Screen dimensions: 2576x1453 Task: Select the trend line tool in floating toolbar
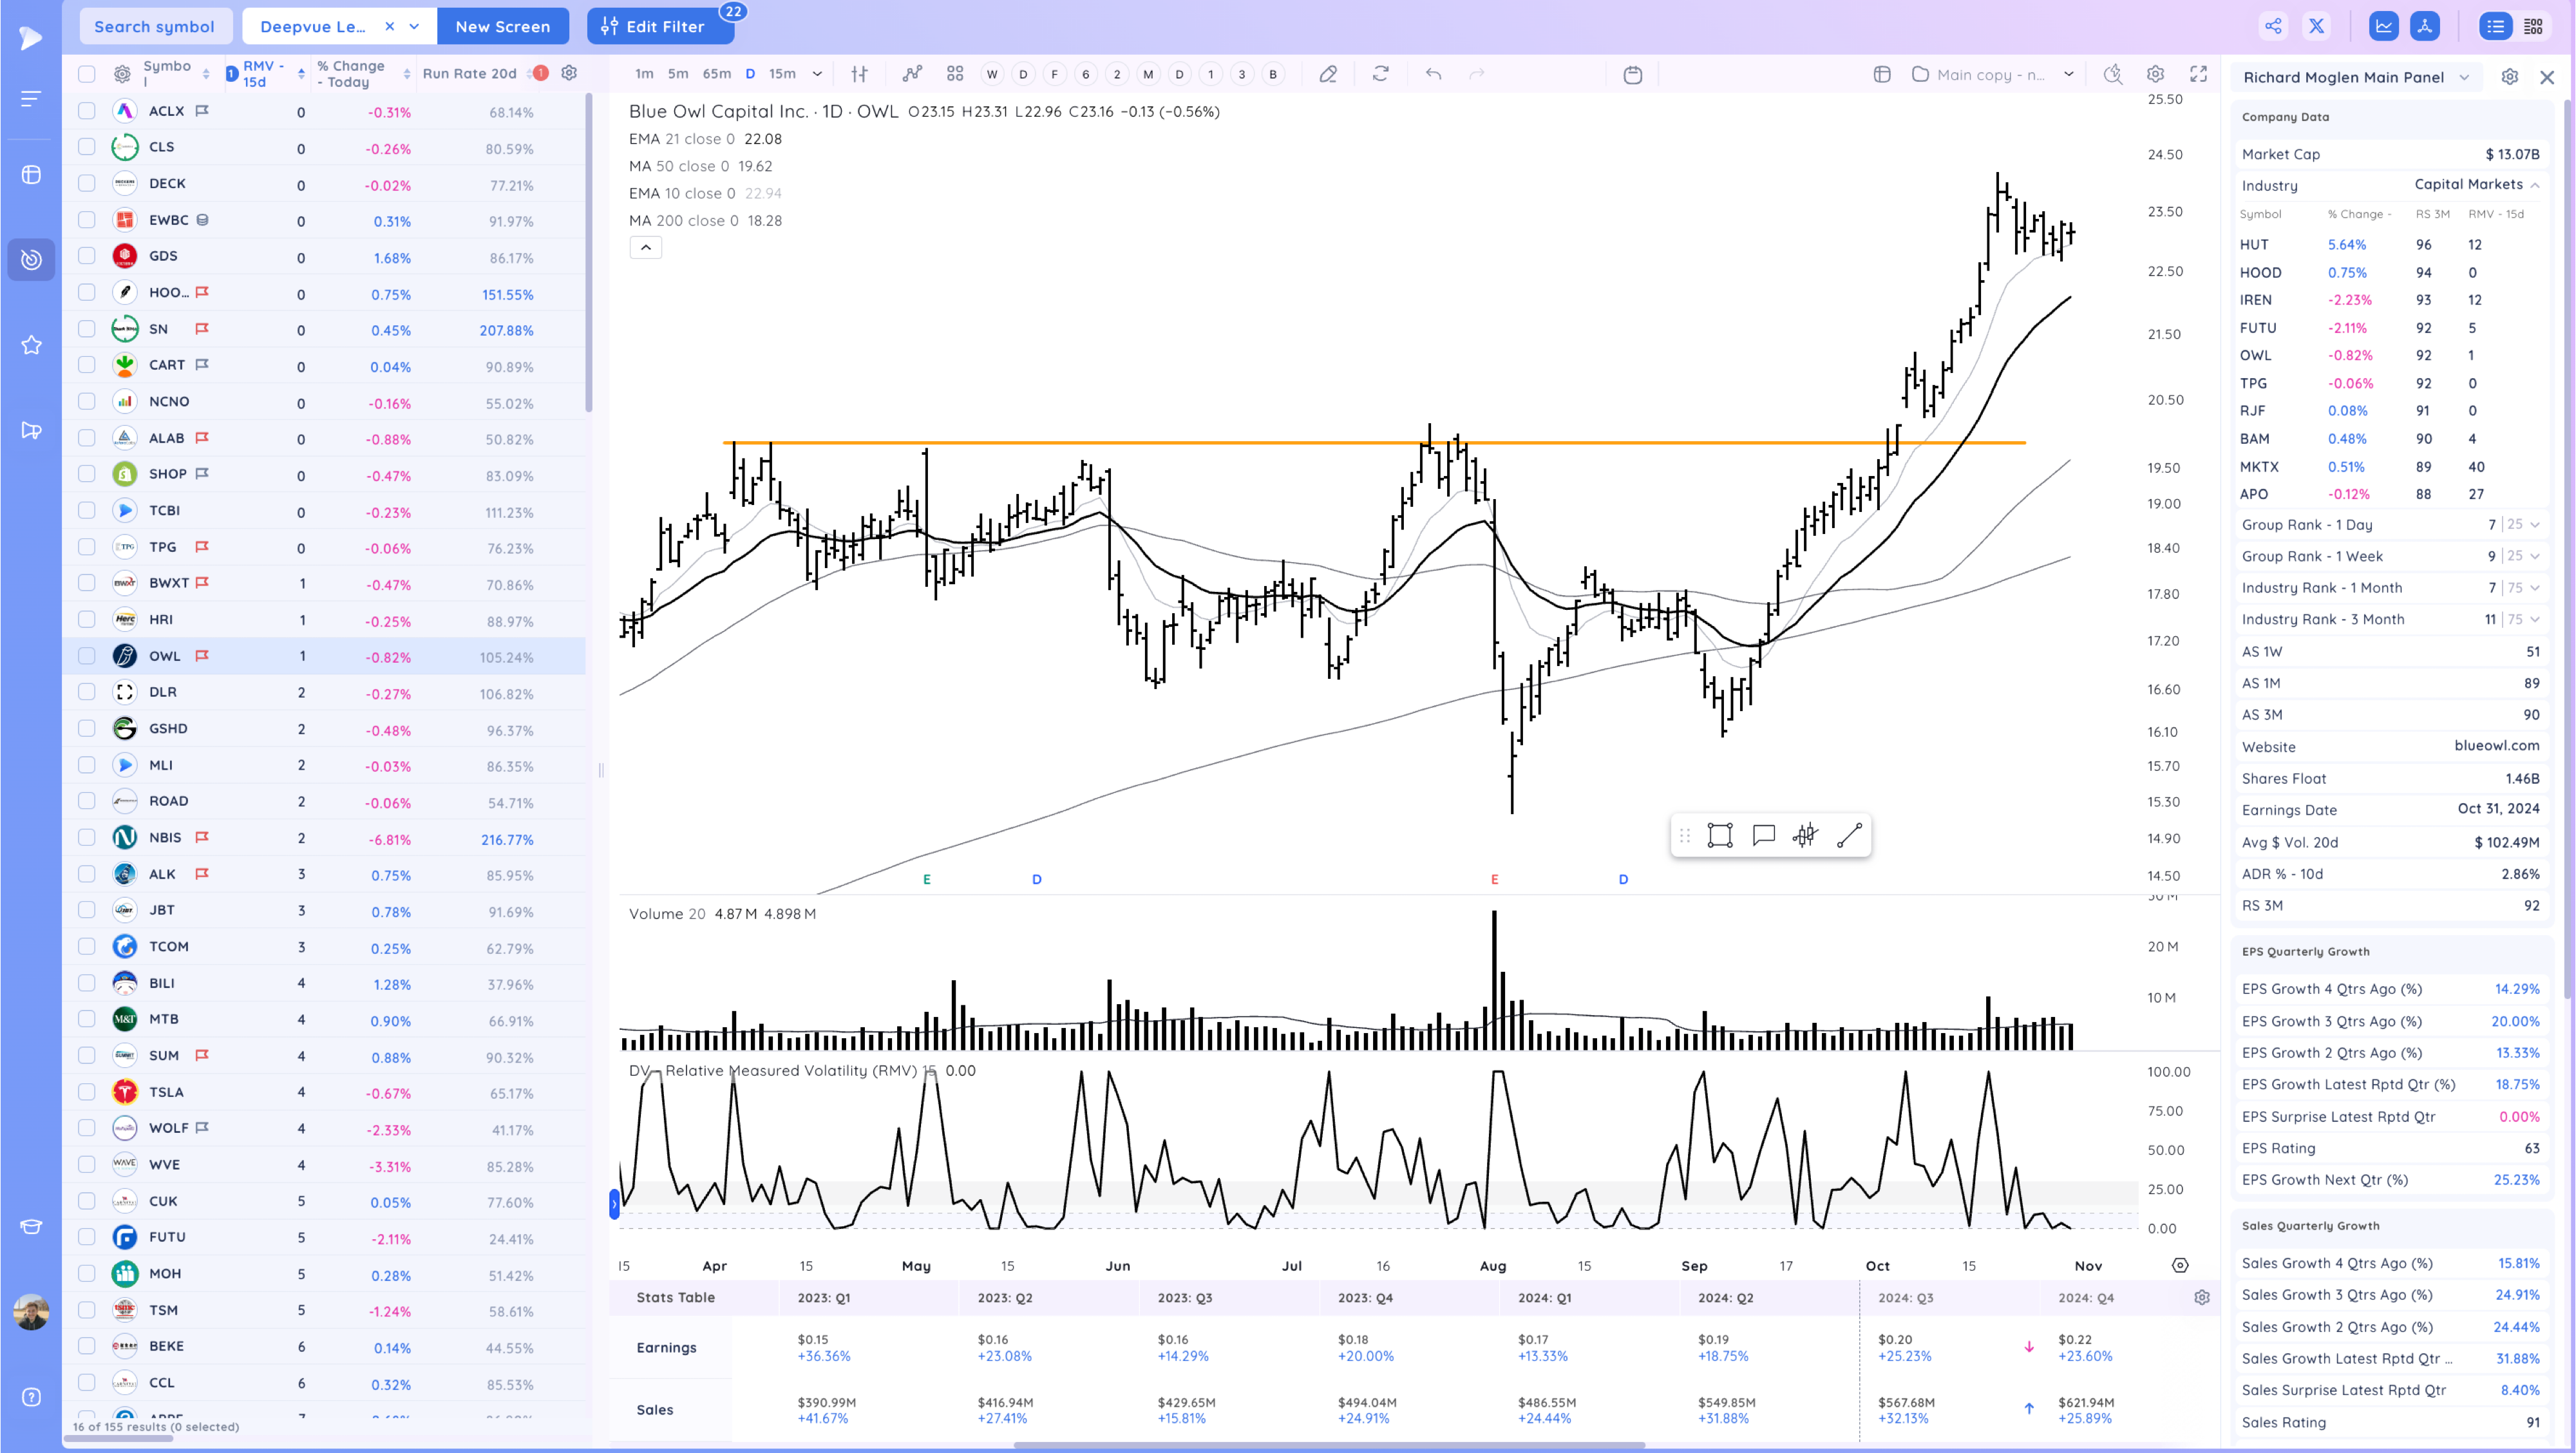pos(1849,835)
